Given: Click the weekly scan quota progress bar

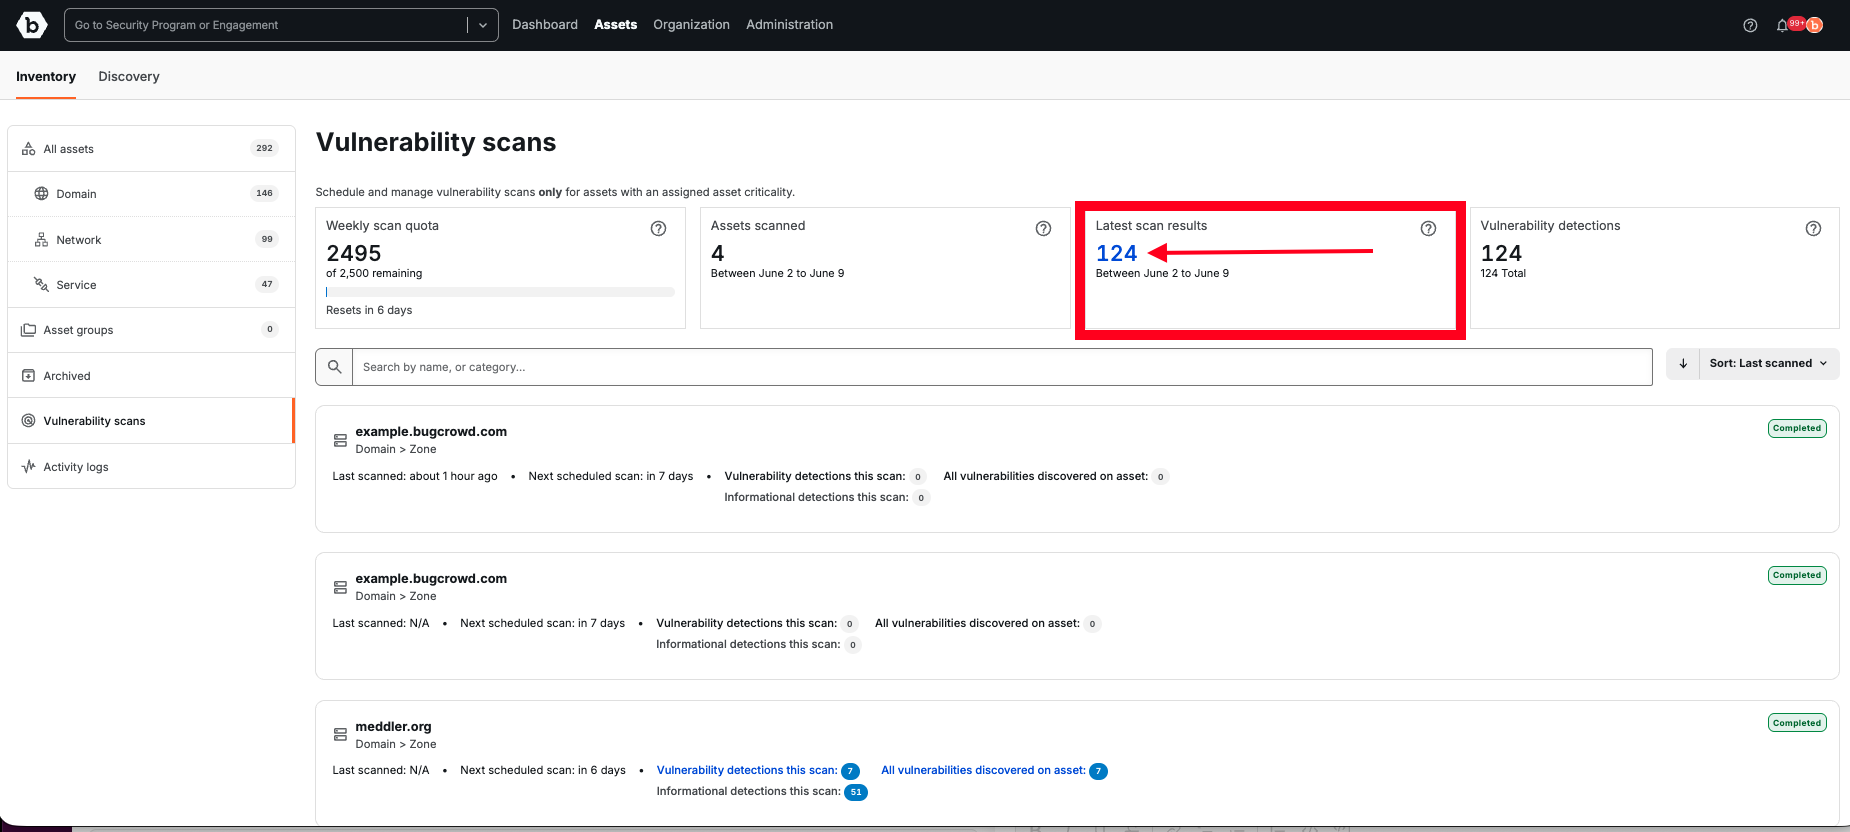Looking at the screenshot, I should [500, 292].
